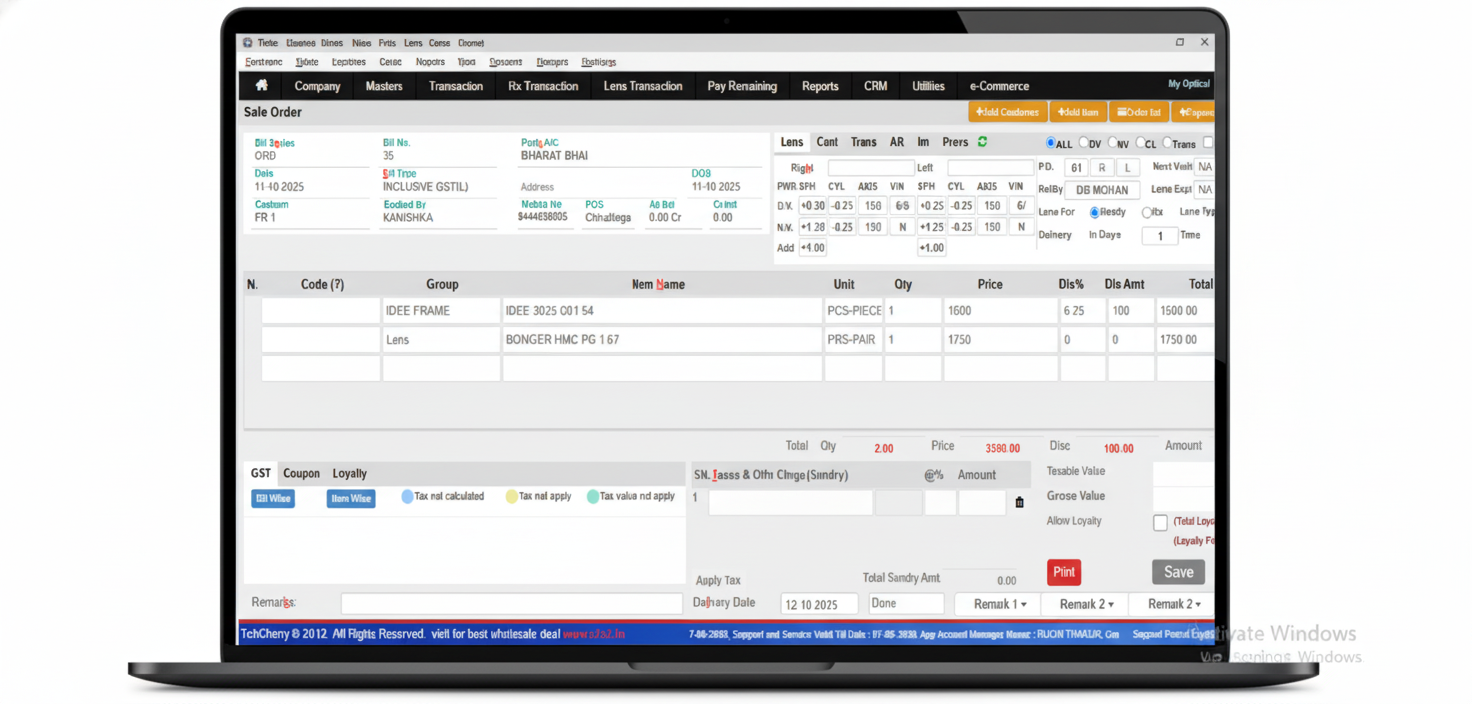Click the Save button
The width and height of the screenshot is (1472, 704).
pyautogui.click(x=1178, y=572)
